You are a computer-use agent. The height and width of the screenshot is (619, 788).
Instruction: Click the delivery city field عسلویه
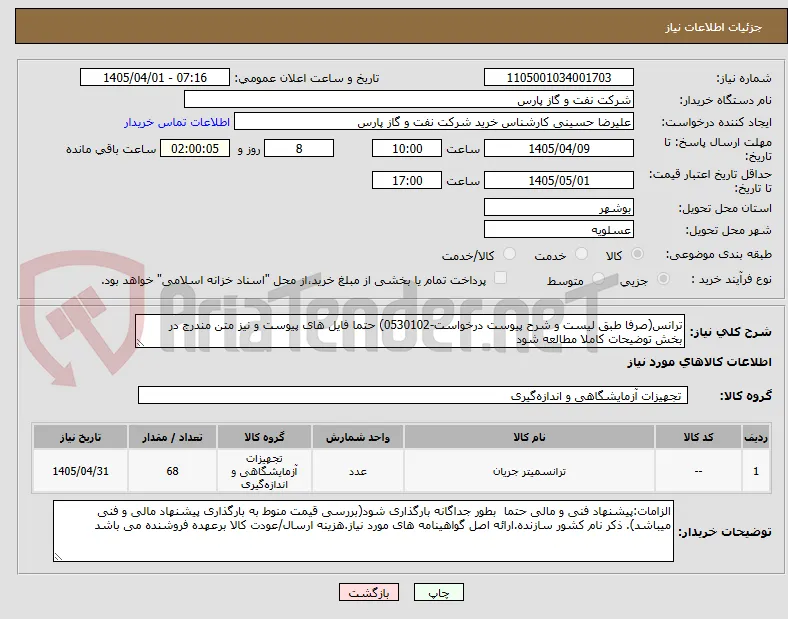(x=559, y=230)
